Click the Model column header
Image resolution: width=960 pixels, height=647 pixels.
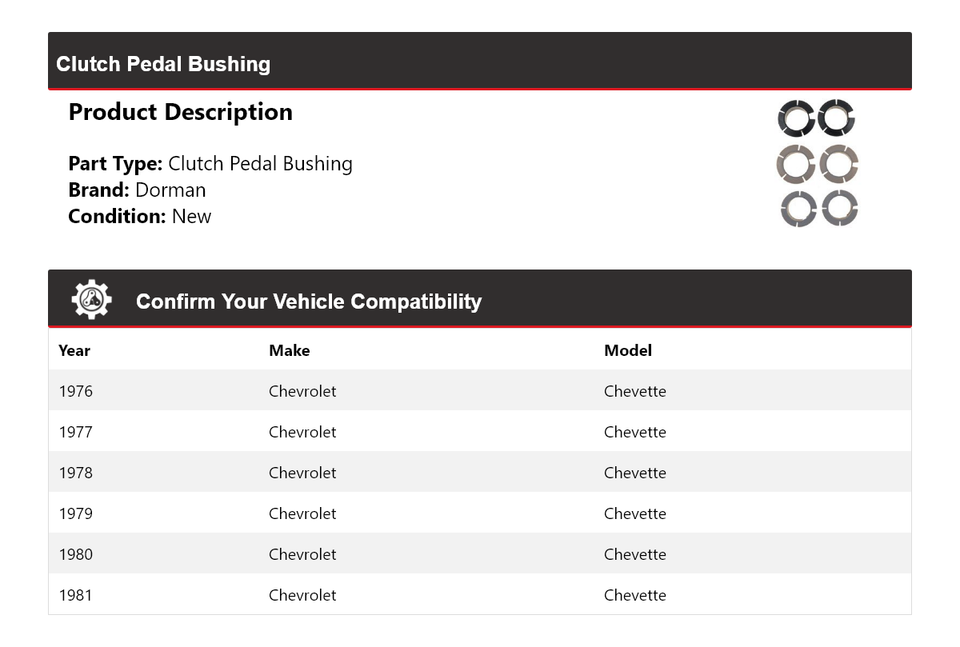627,350
